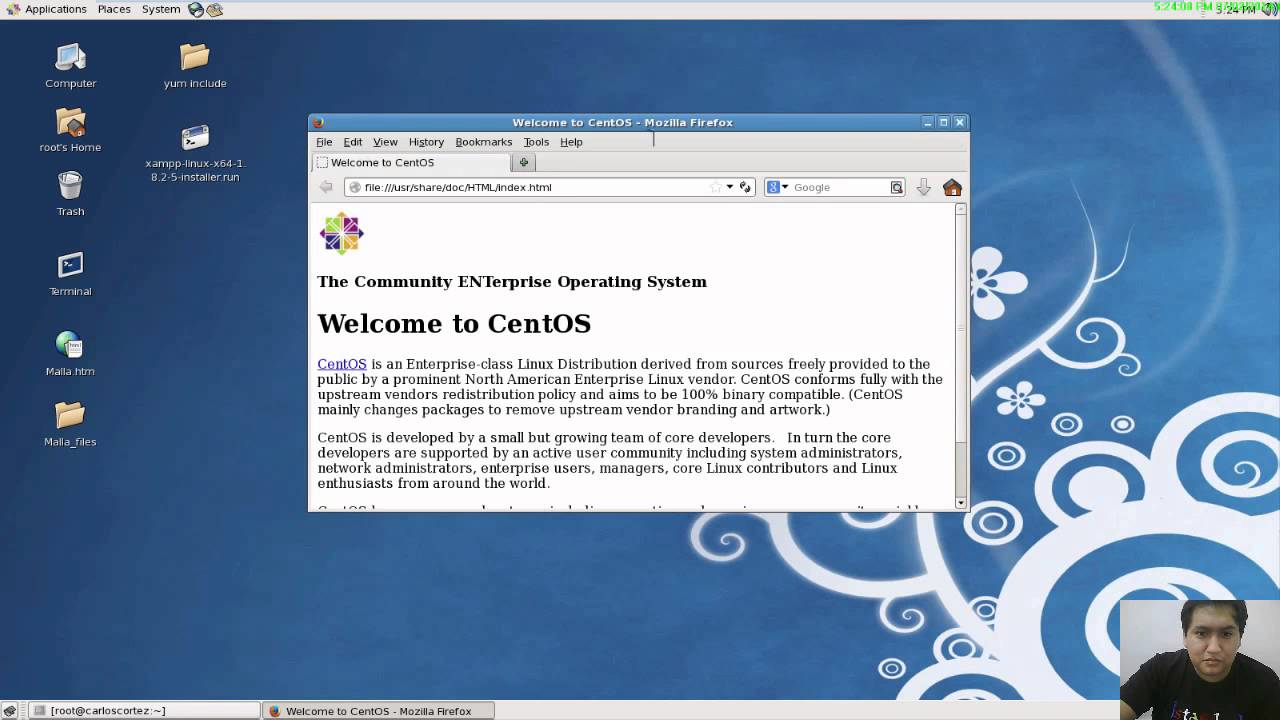Open the Firefox downloads arrow button
The width and height of the screenshot is (1280, 720).
923,187
